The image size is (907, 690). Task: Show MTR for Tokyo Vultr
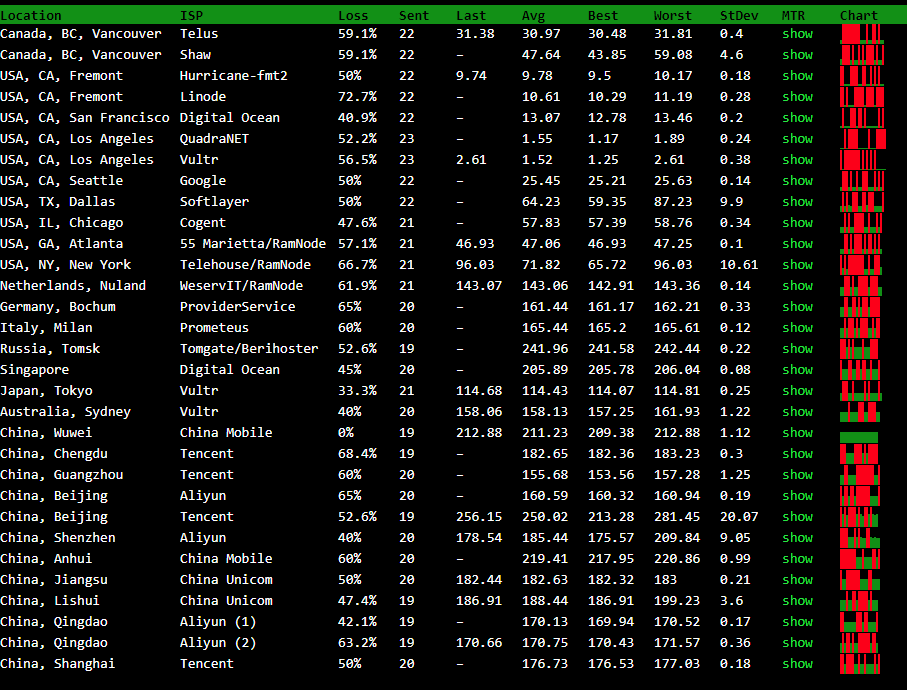coord(797,390)
